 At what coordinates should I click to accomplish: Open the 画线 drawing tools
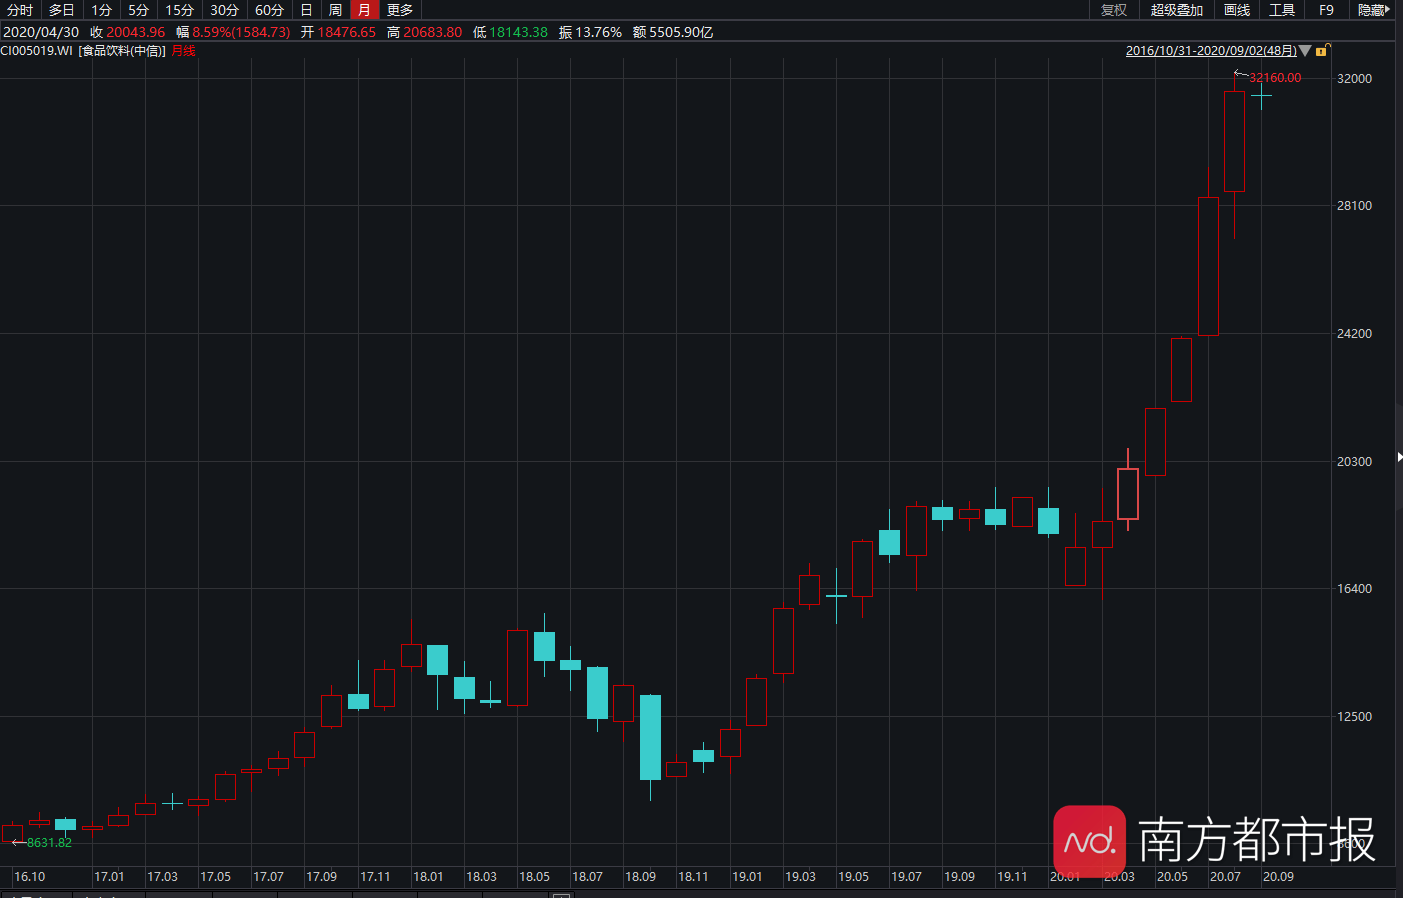(x=1237, y=10)
